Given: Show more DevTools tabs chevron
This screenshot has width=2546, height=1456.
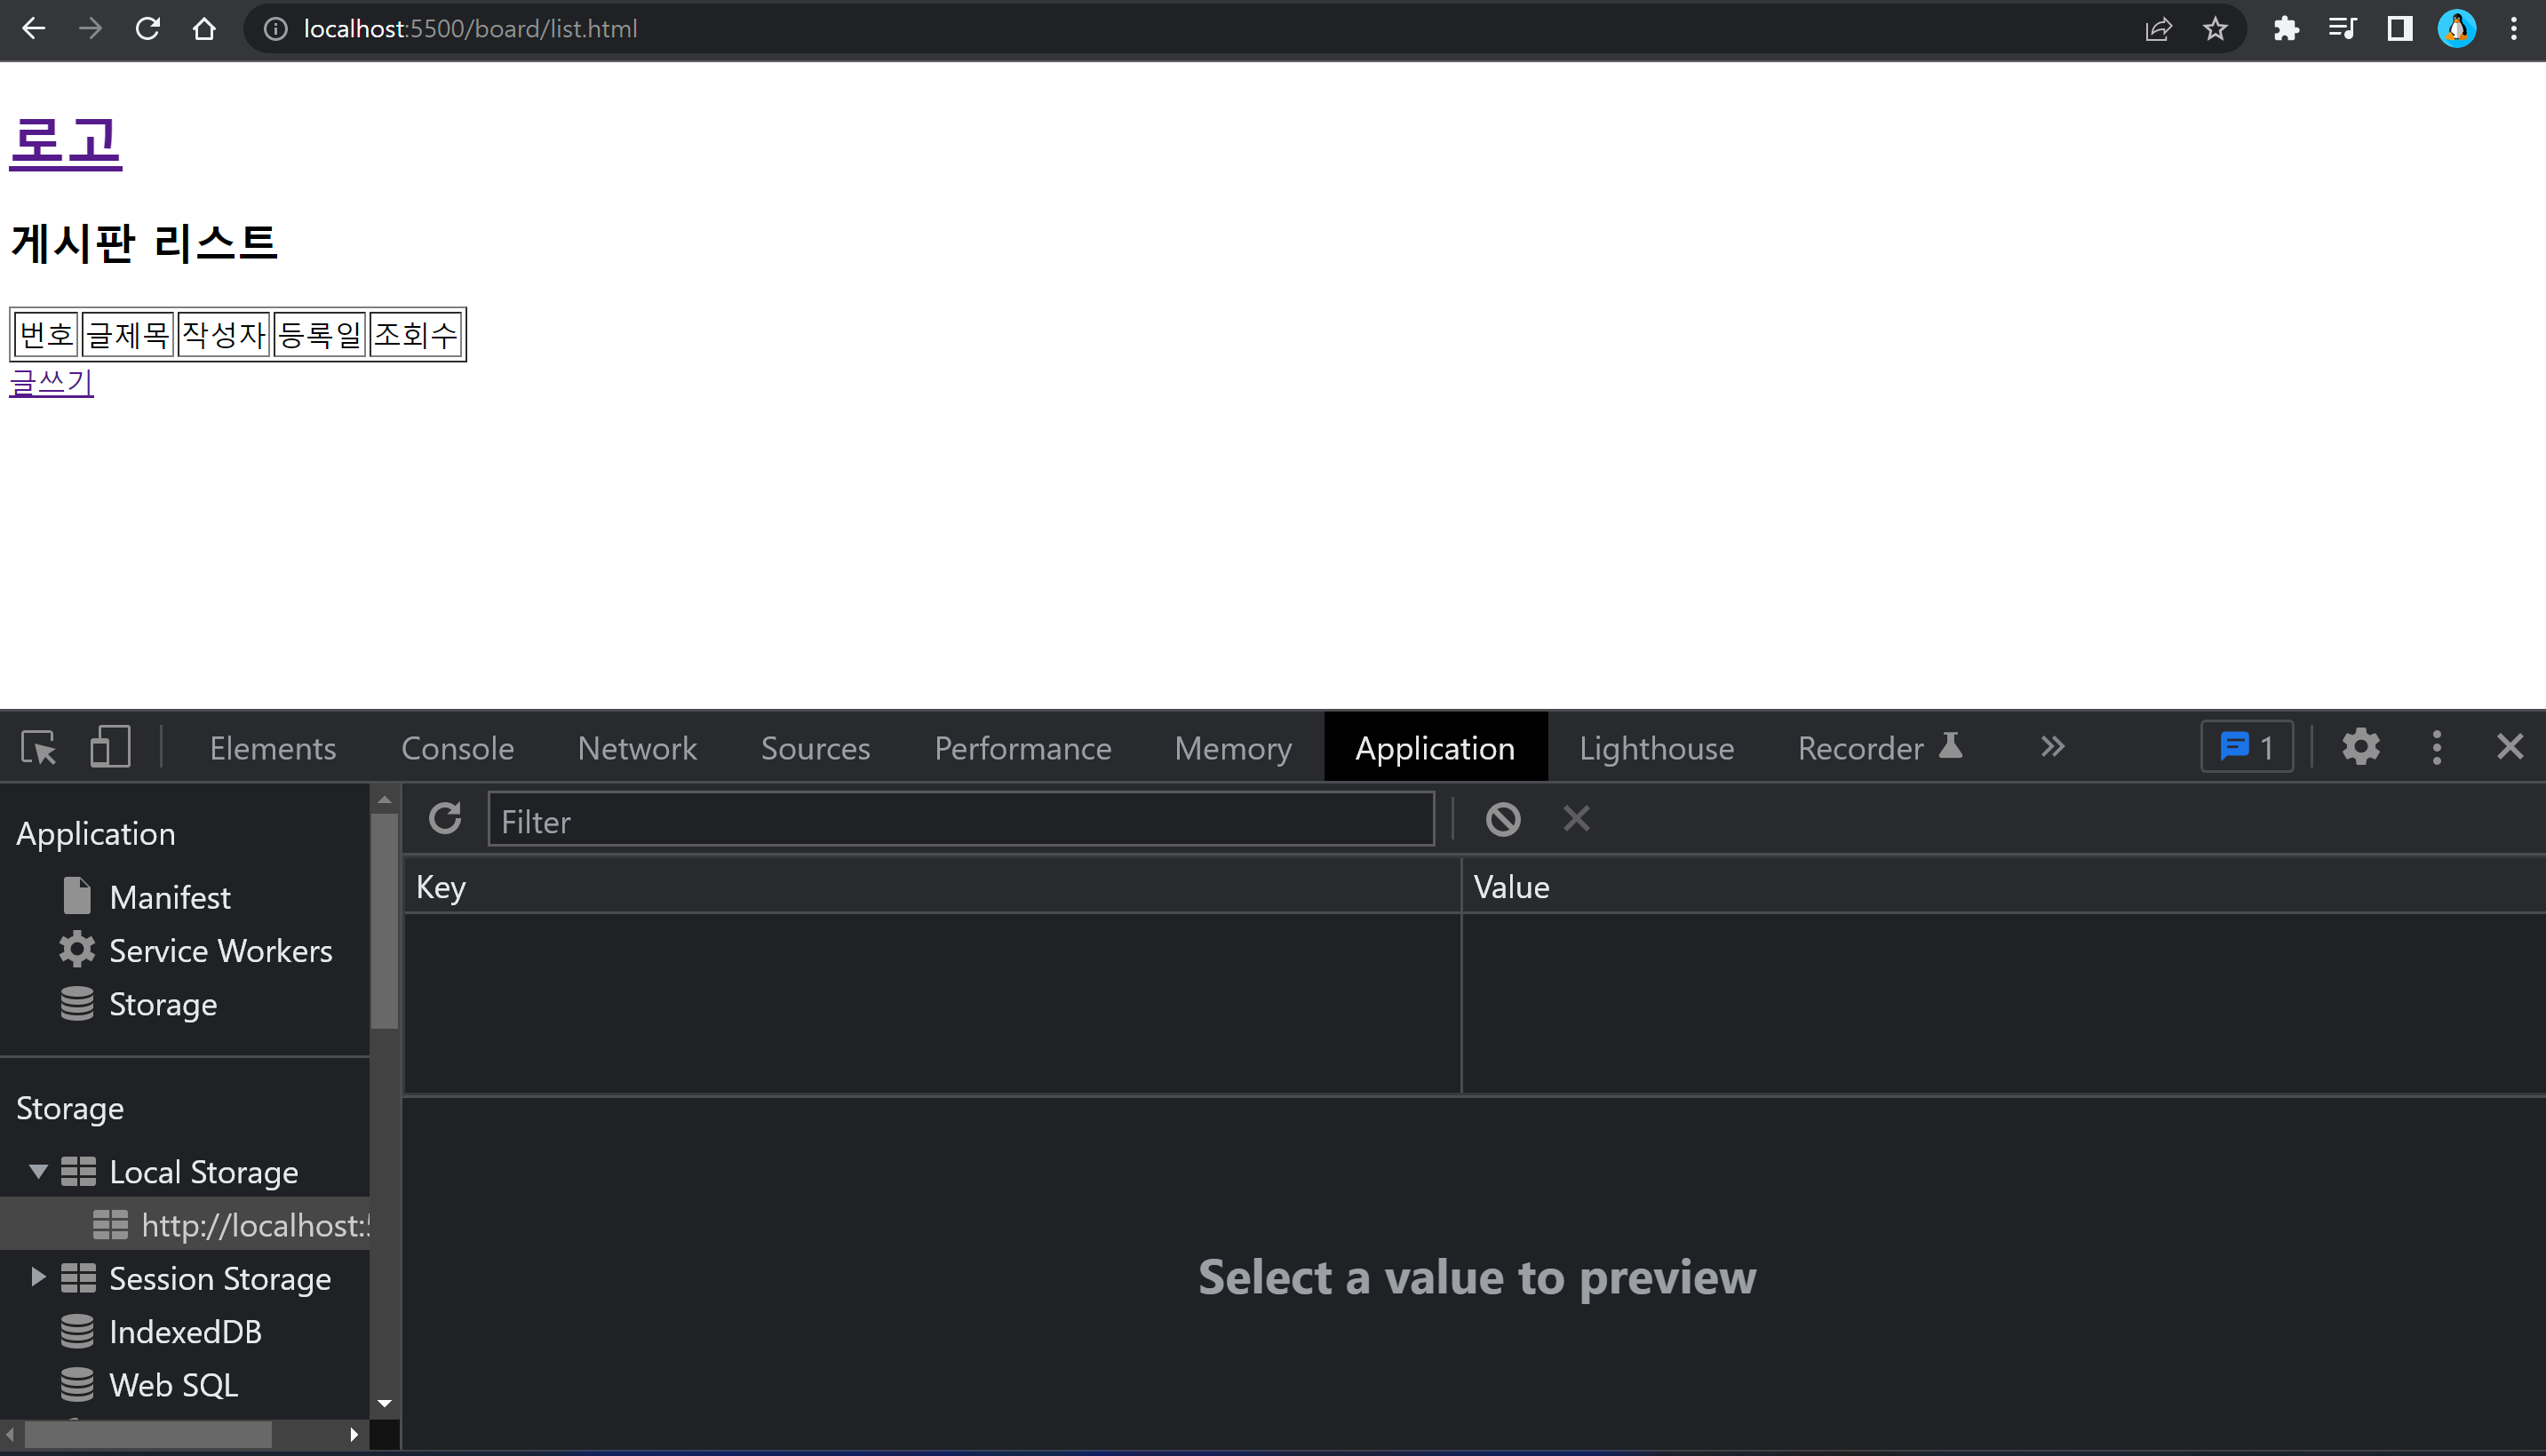Looking at the screenshot, I should [x=2052, y=747].
